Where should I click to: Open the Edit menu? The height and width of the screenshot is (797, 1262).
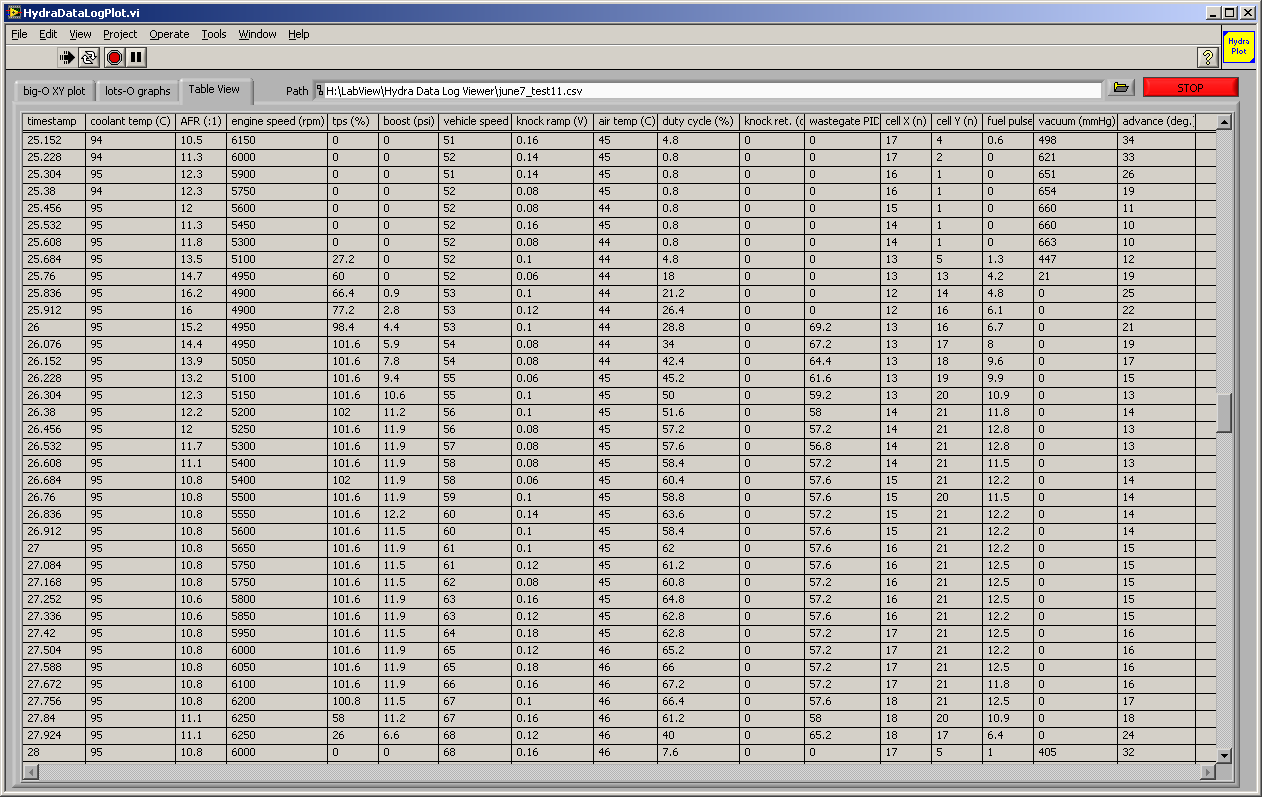pos(48,34)
